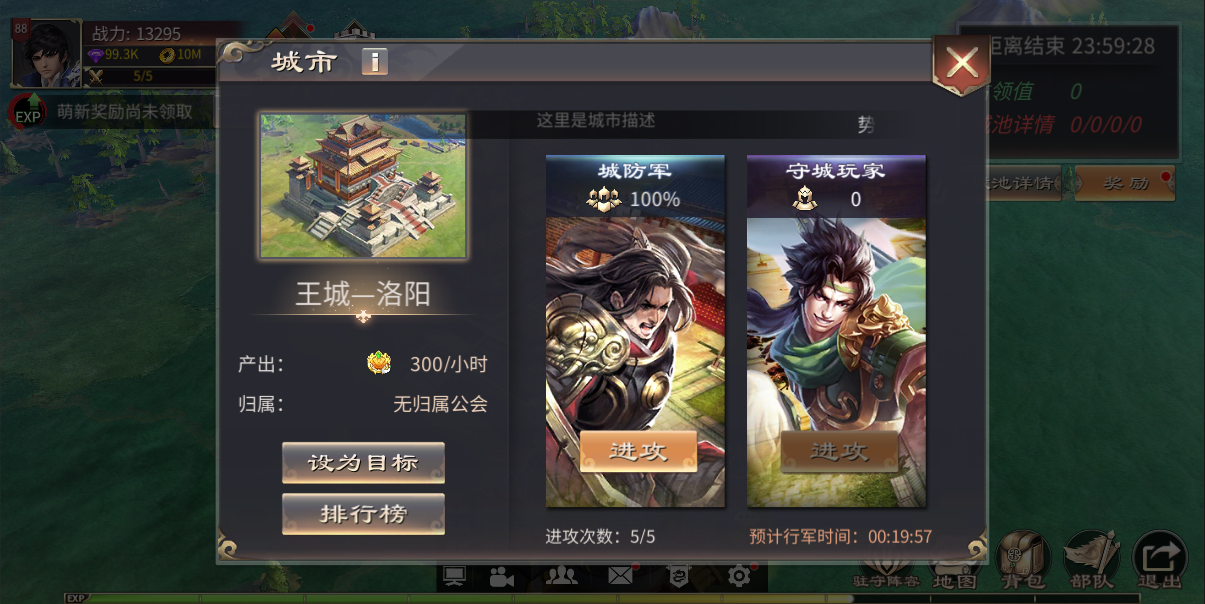Click 设为目标 set-as-target button
This screenshot has height=604, width=1205.
pos(363,463)
